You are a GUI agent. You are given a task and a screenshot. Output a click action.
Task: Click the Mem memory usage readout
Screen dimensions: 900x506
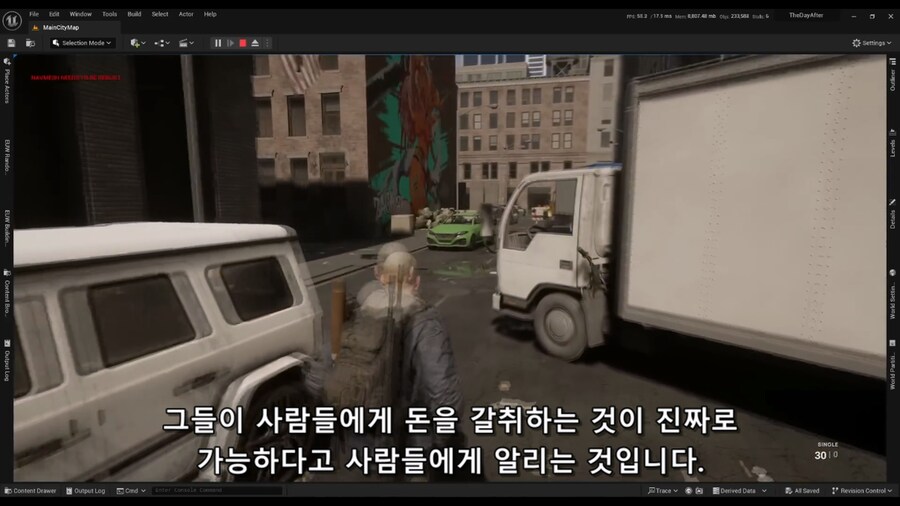[695, 16]
